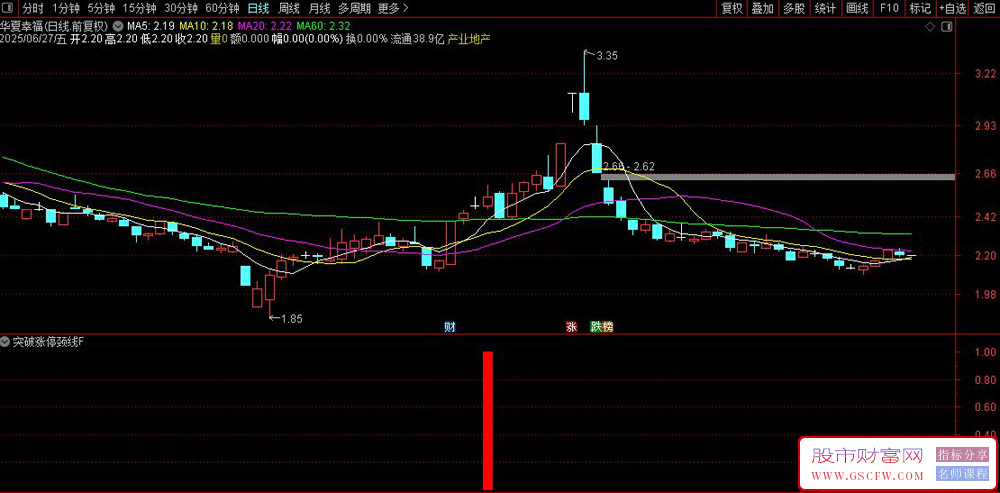Screen dimensions: 1000x493
Task: Toggle the right sidebar panel icon
Action: pyautogui.click(x=948, y=27)
